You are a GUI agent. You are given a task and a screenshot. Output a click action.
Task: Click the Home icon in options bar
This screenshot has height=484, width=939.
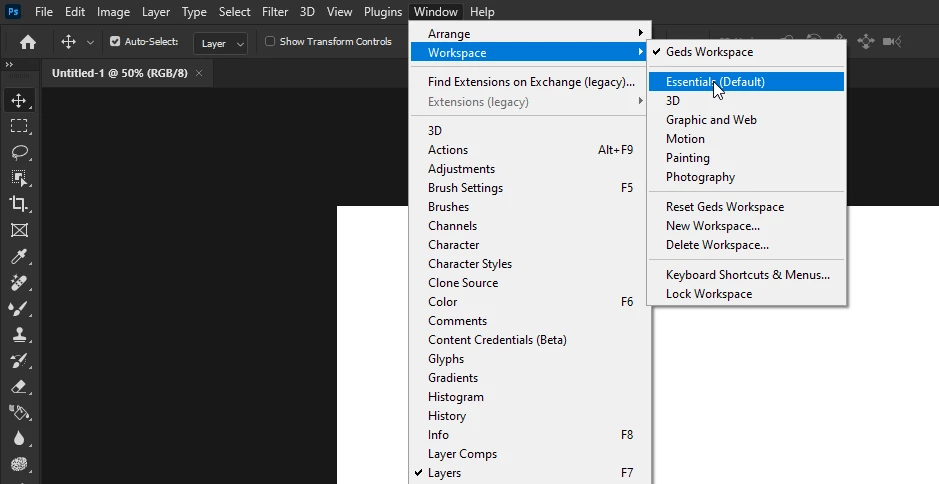point(28,42)
